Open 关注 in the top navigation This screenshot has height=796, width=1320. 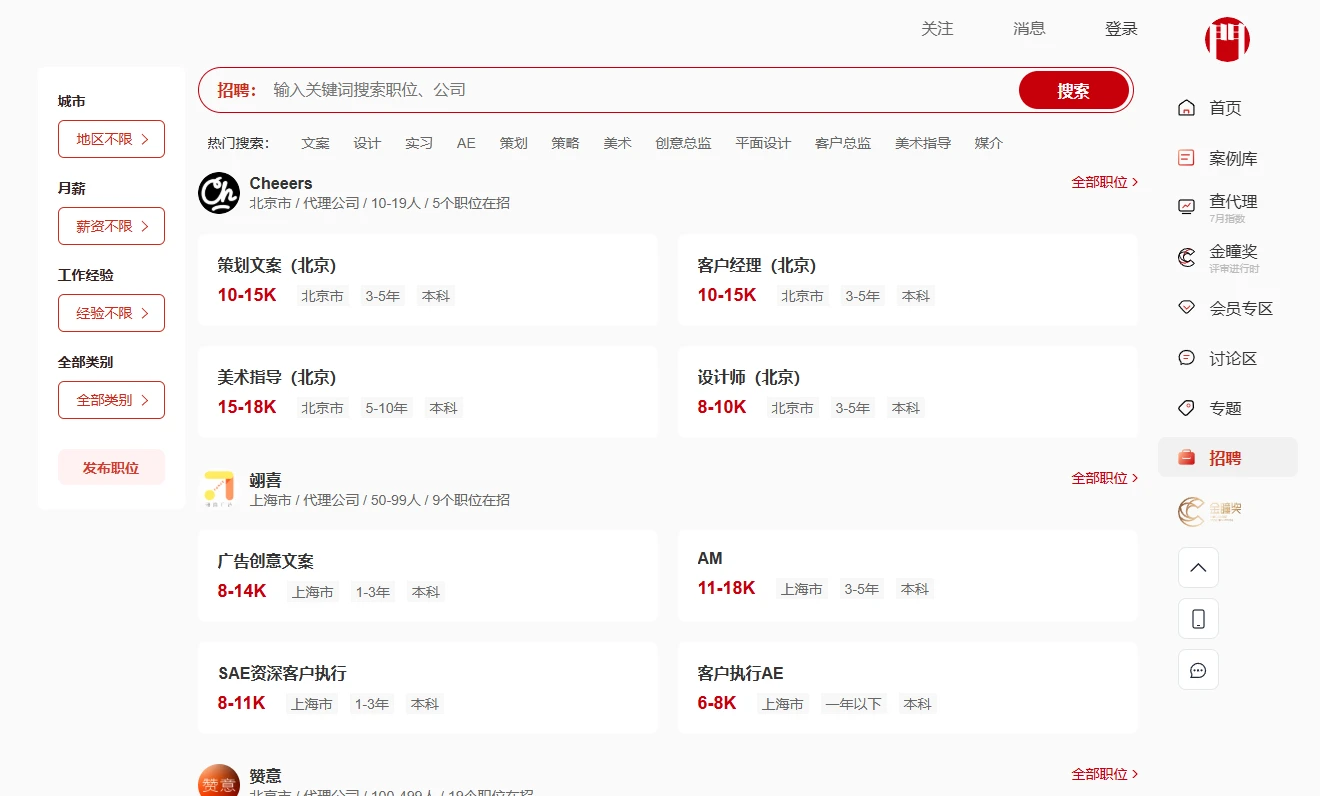click(x=938, y=29)
